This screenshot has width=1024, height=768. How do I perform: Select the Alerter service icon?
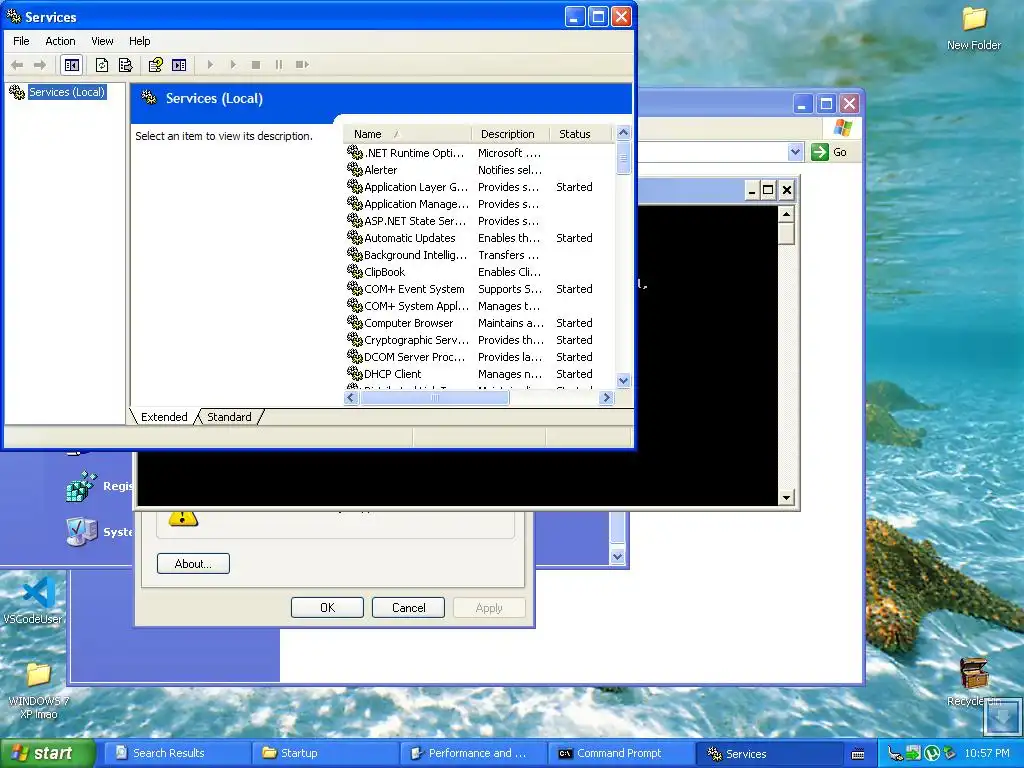point(355,169)
